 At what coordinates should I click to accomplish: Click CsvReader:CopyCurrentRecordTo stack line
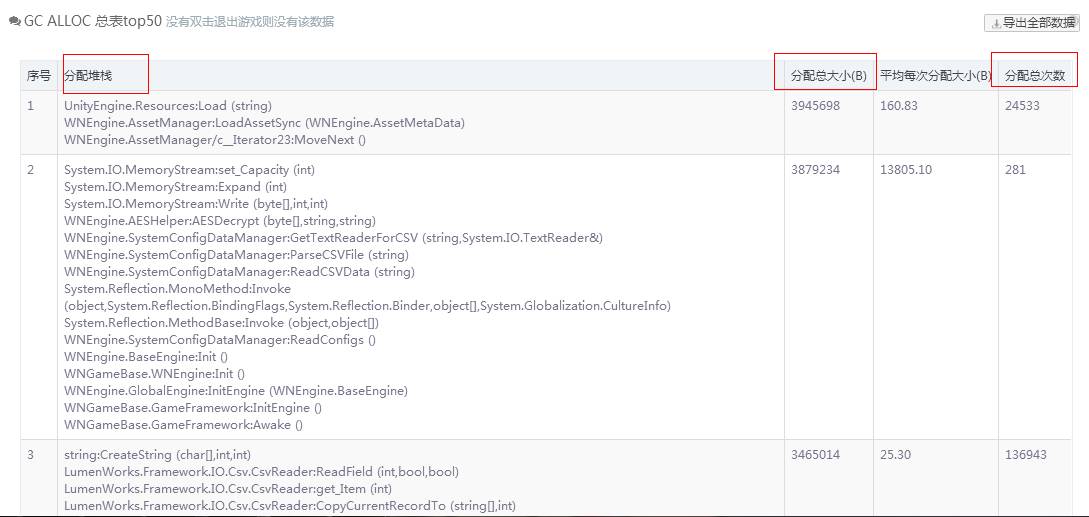click(x=290, y=506)
